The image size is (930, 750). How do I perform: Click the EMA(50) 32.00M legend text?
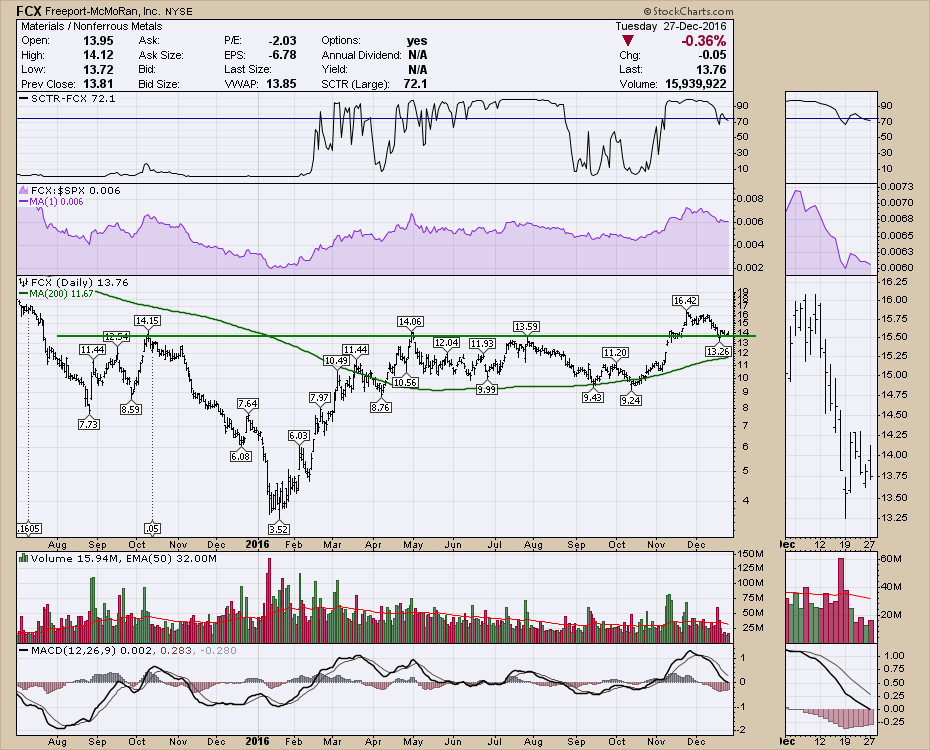click(x=173, y=558)
